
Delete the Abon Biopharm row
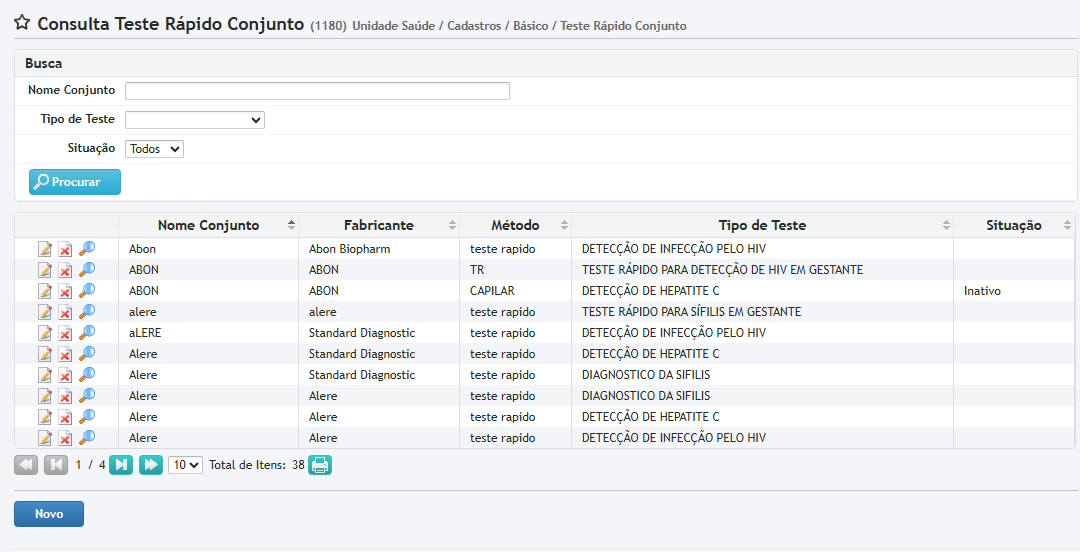pos(65,249)
